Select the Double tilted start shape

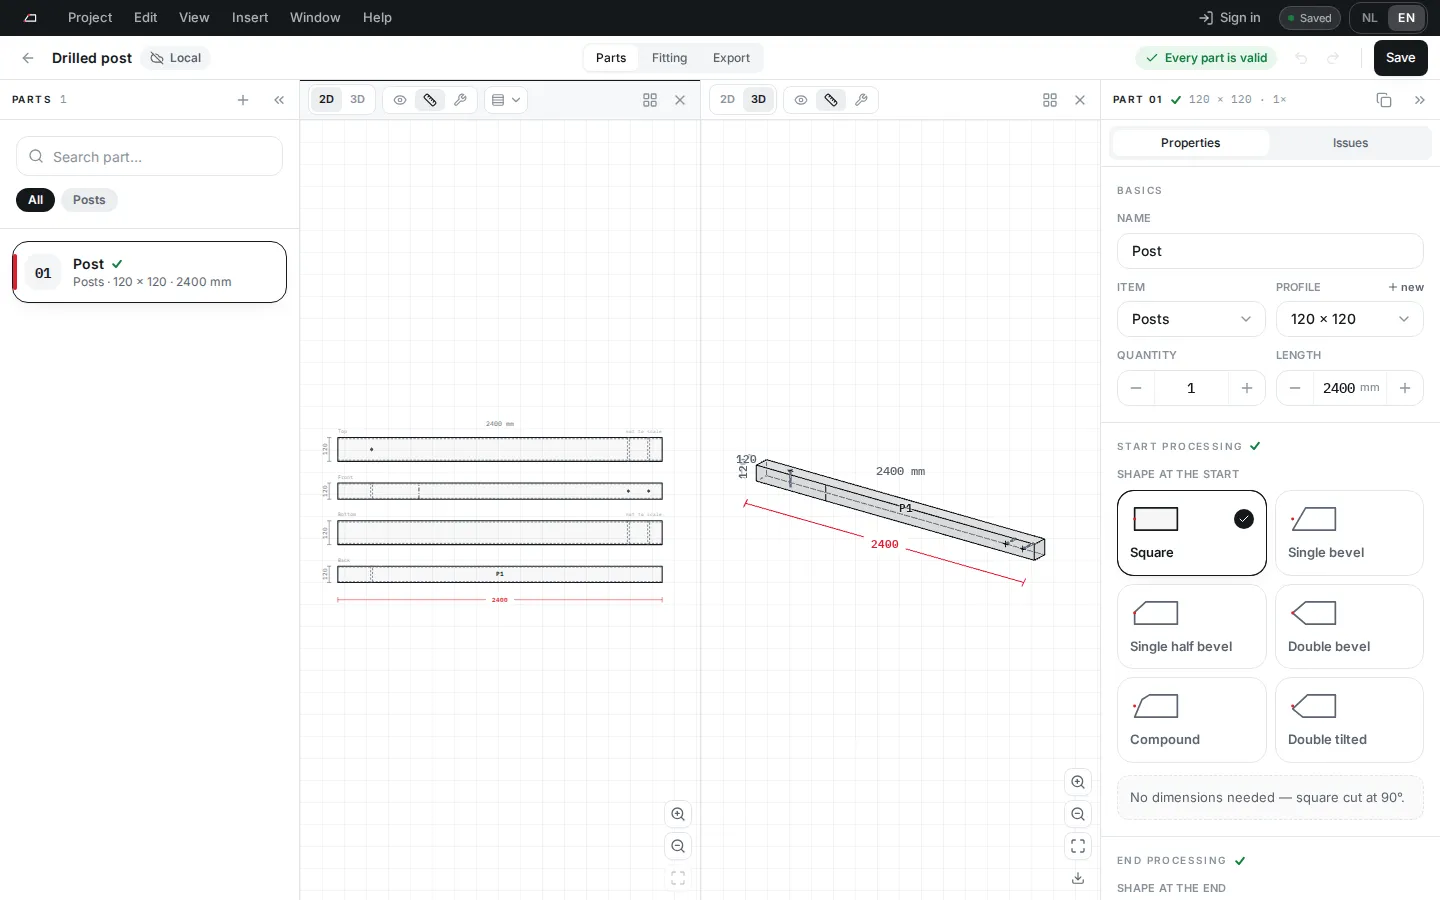1349,720
